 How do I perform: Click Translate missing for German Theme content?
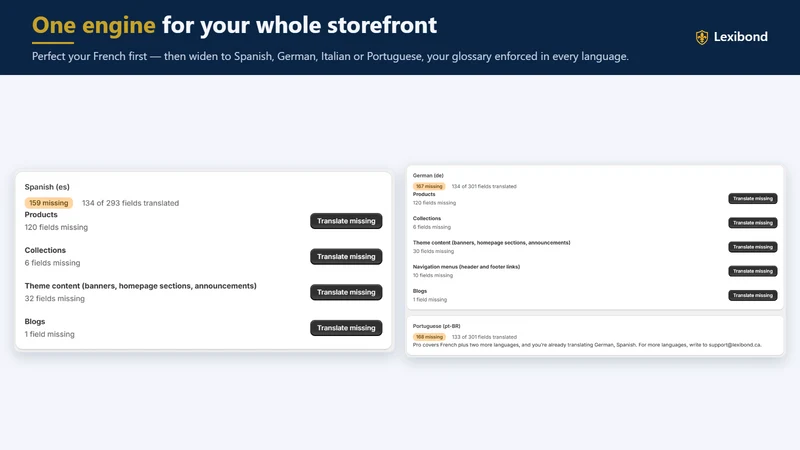tap(753, 247)
